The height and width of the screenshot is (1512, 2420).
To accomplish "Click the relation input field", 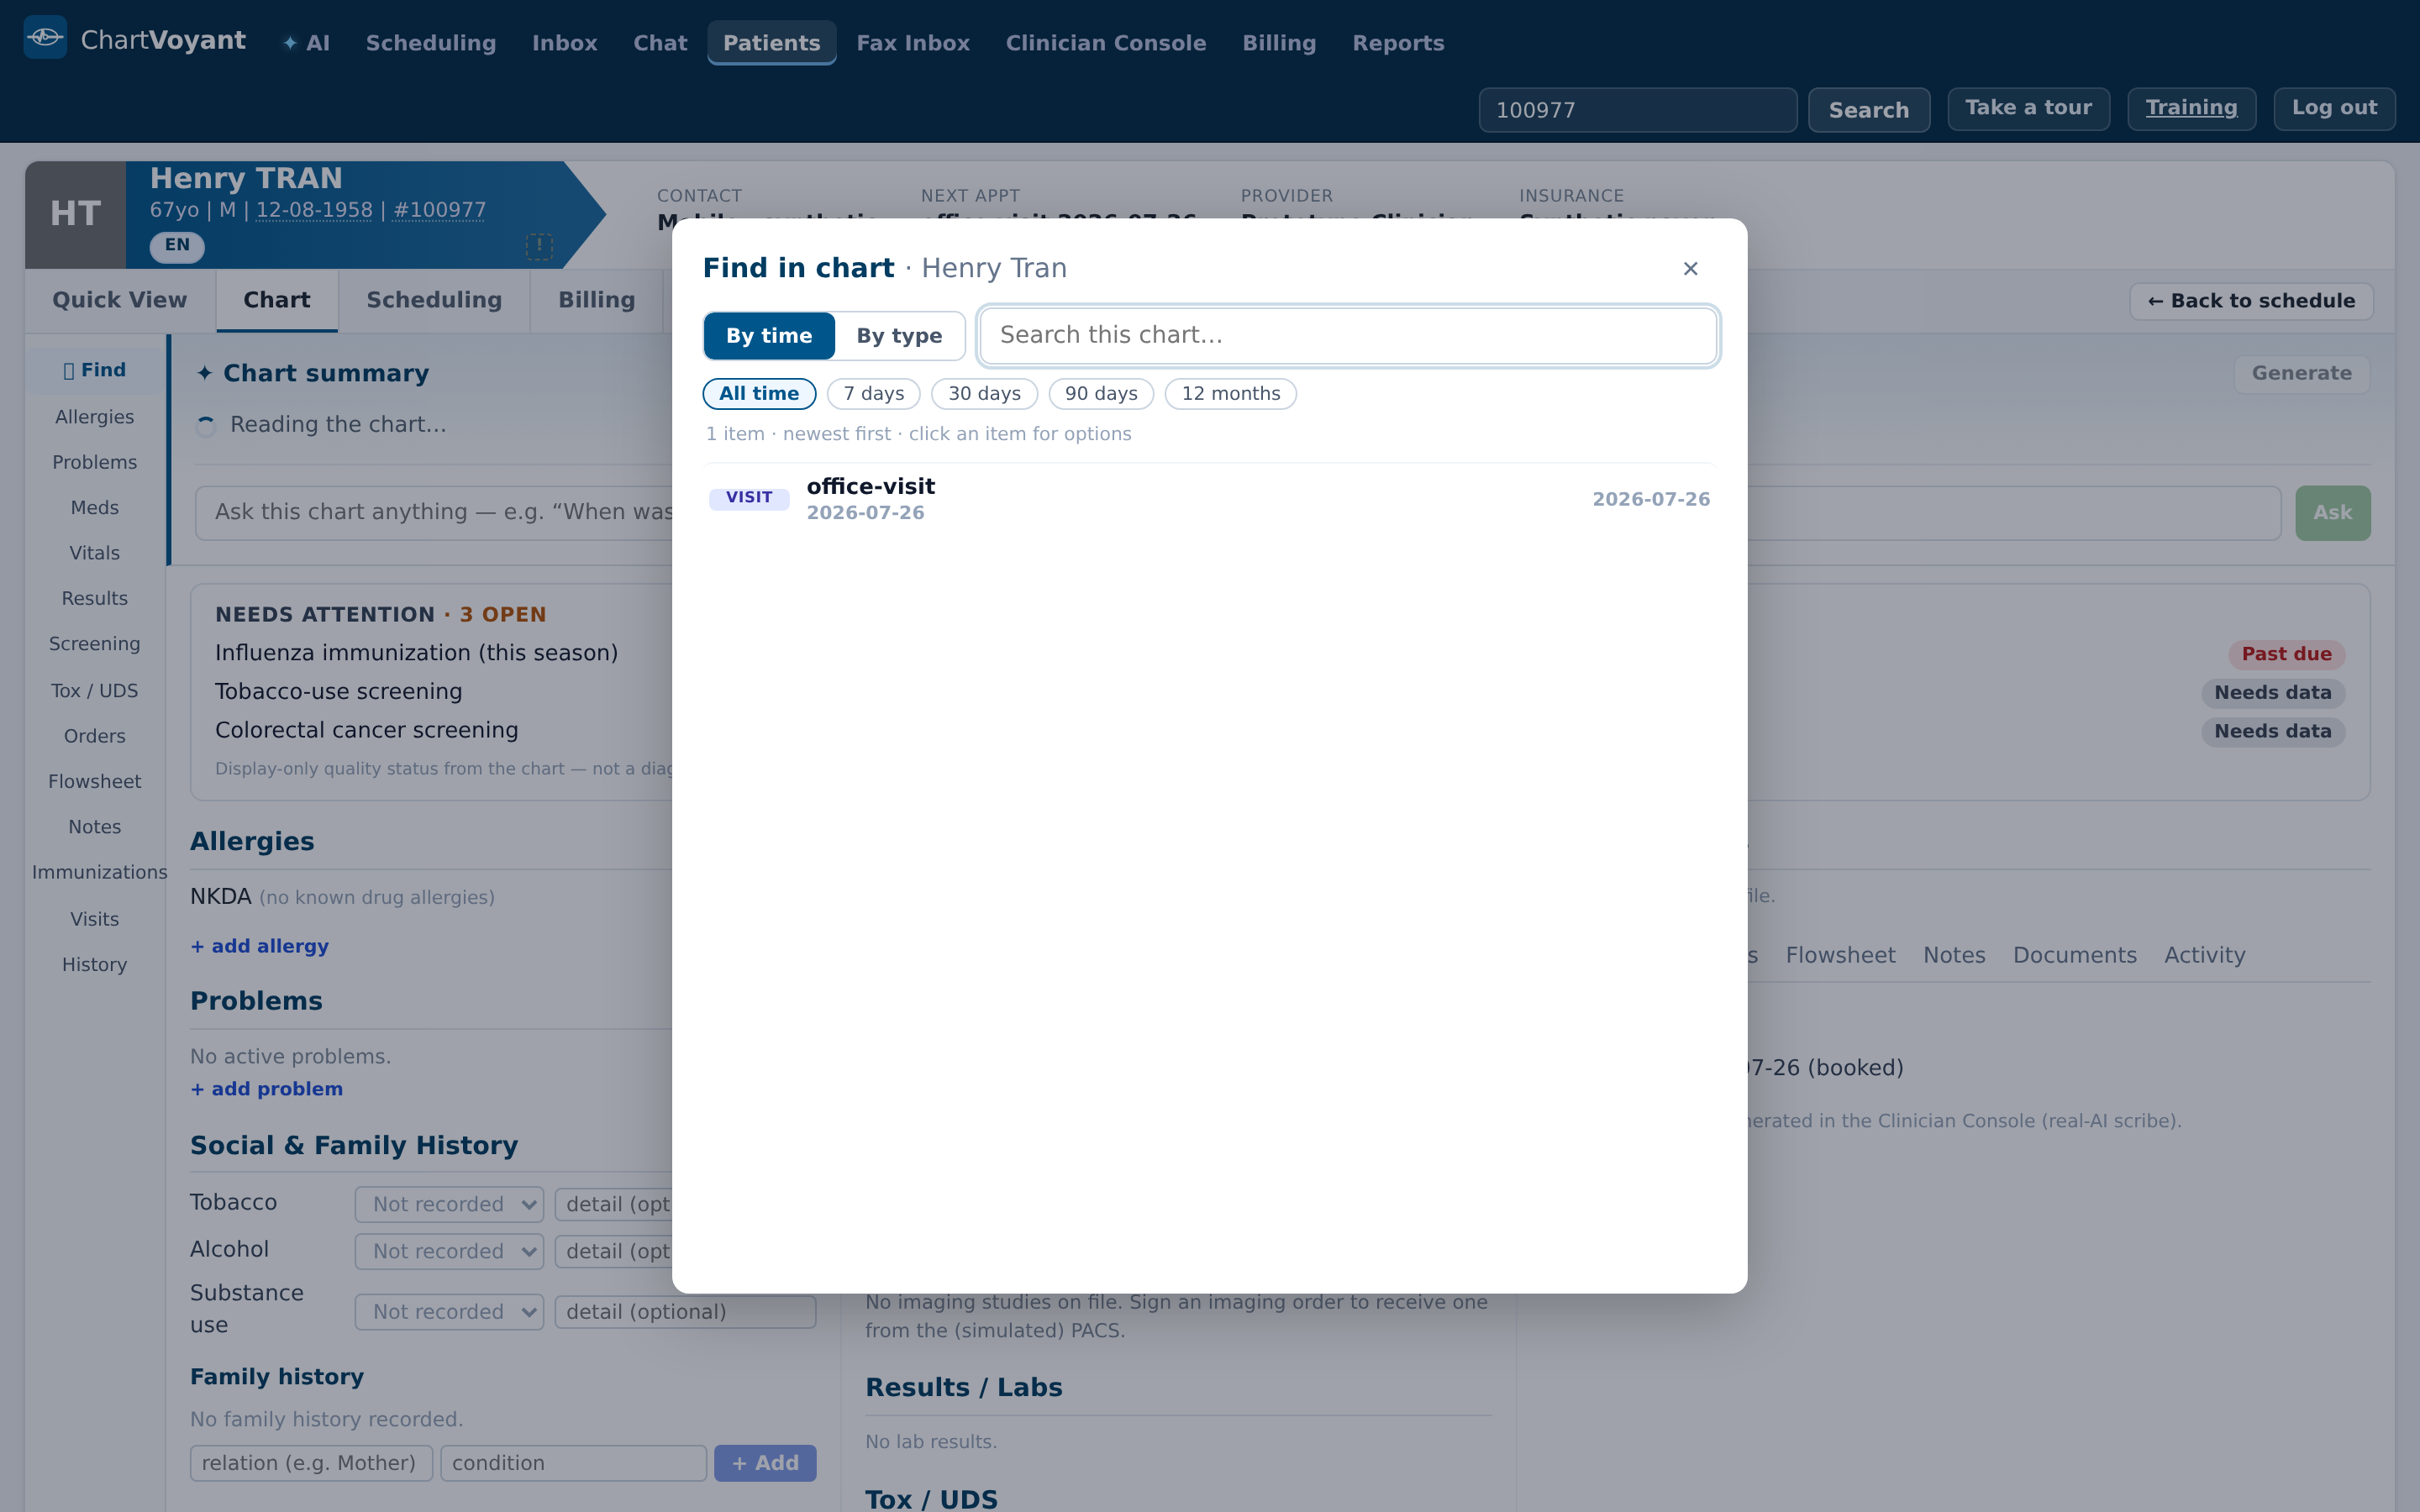I will click(311, 1463).
